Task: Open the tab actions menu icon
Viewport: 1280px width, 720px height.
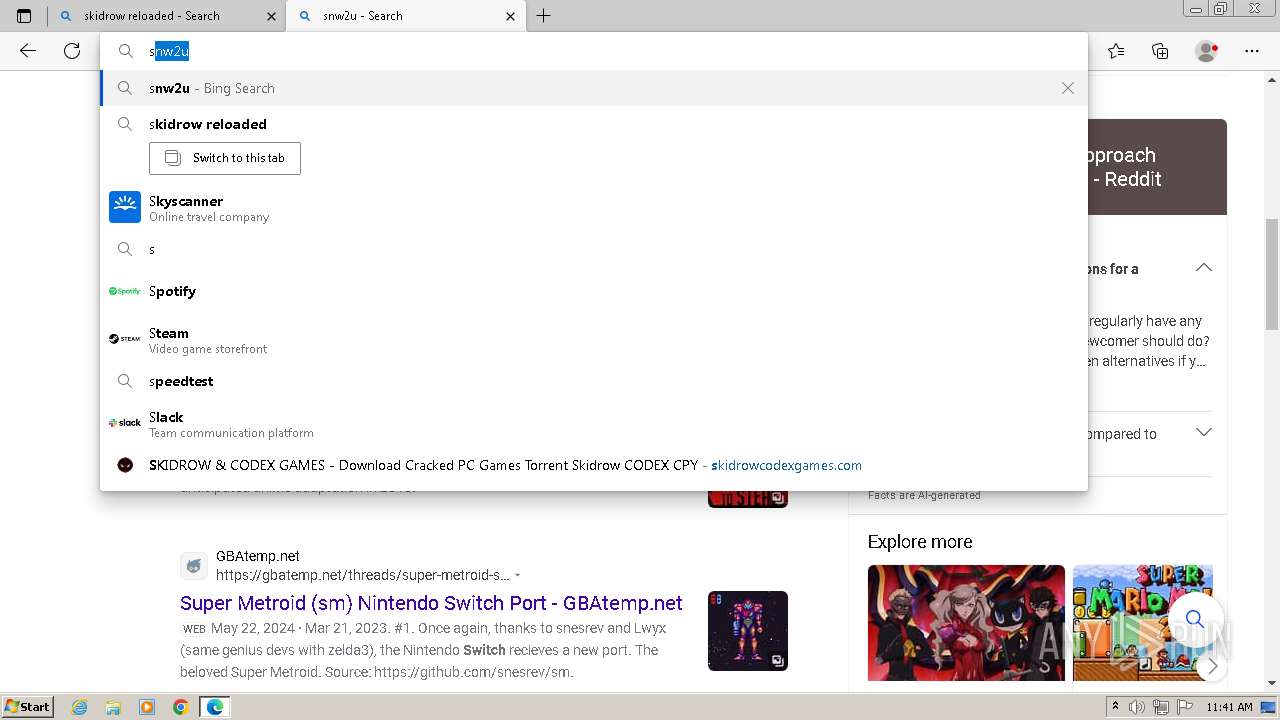Action: coord(24,16)
